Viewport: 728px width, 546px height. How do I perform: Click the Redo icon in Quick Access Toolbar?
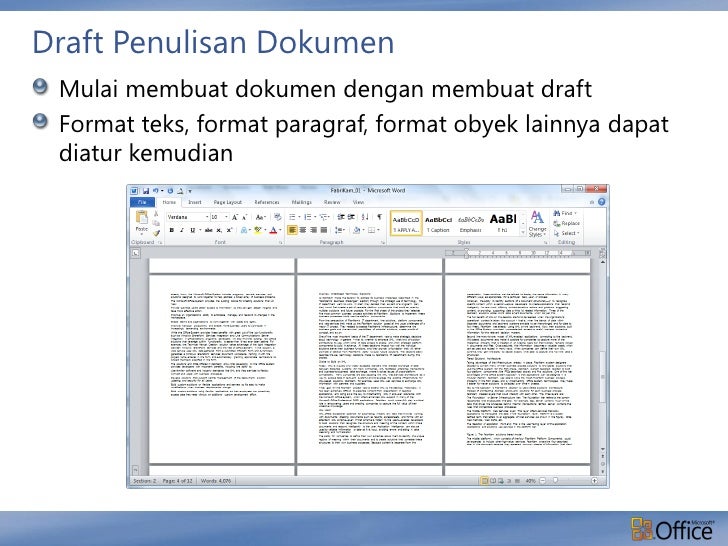pyautogui.click(x=170, y=191)
